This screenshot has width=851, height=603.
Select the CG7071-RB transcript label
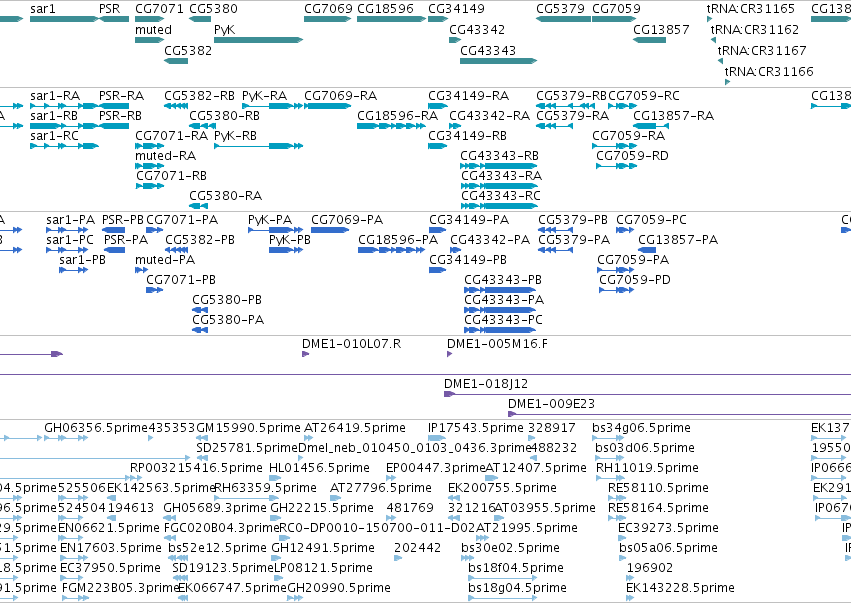[171, 176]
